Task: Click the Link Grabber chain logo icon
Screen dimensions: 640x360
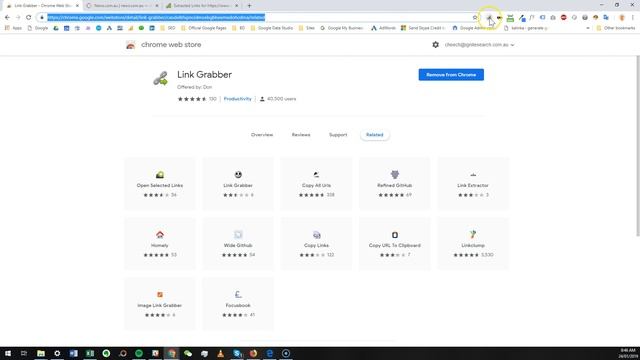Action: click(x=160, y=78)
